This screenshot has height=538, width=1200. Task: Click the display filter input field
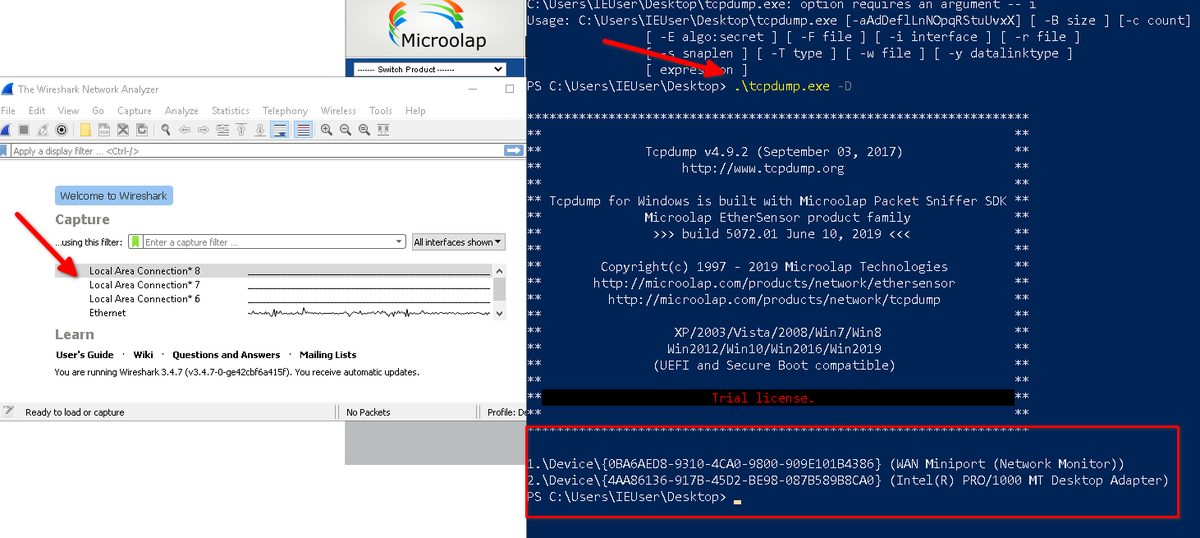[256, 151]
